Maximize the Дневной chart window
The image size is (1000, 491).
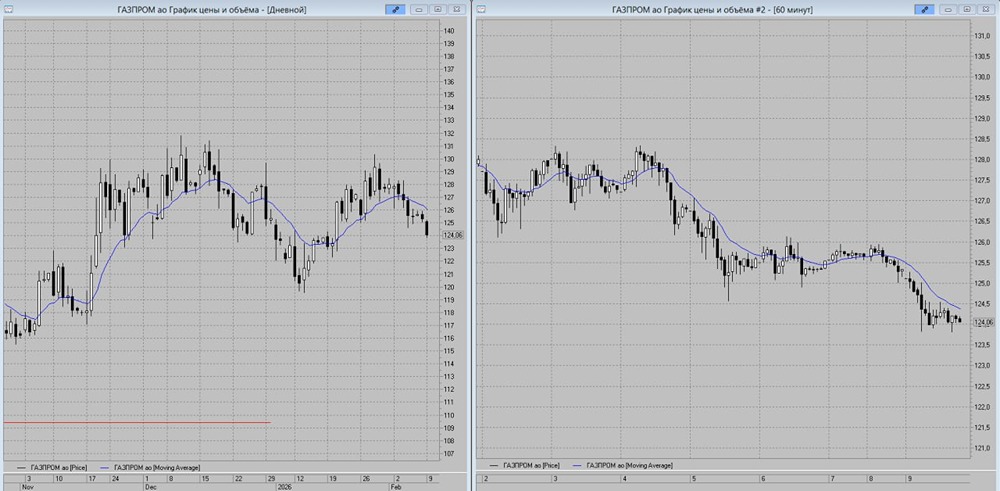tap(438, 9)
